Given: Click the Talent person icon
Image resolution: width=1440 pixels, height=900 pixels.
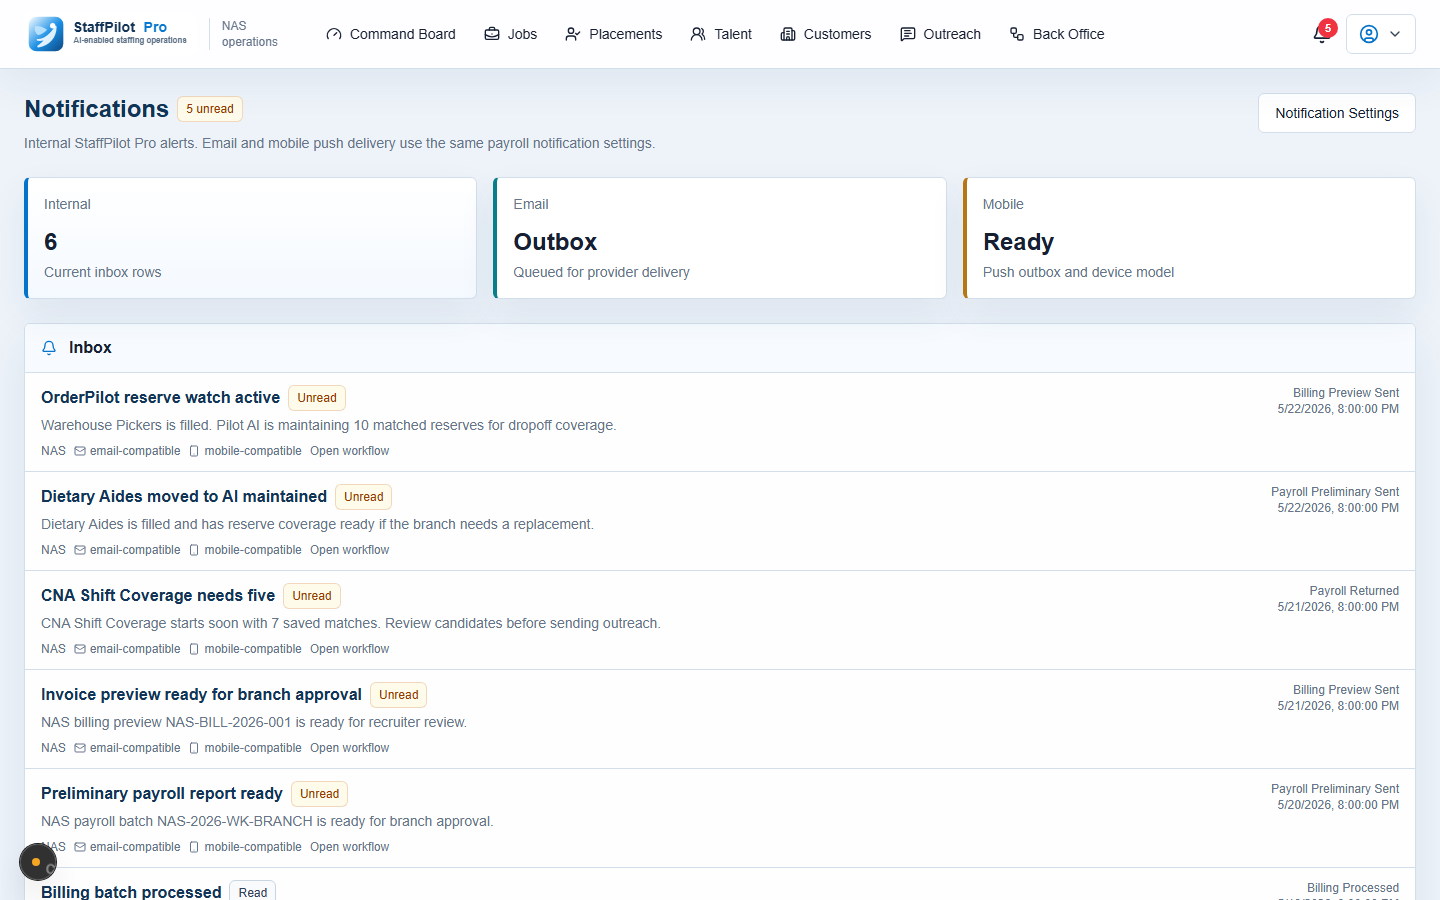Looking at the screenshot, I should pos(698,34).
